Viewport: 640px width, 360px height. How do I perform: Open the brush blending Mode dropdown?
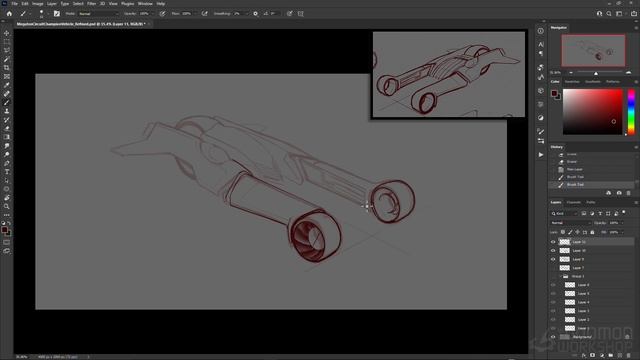point(98,13)
